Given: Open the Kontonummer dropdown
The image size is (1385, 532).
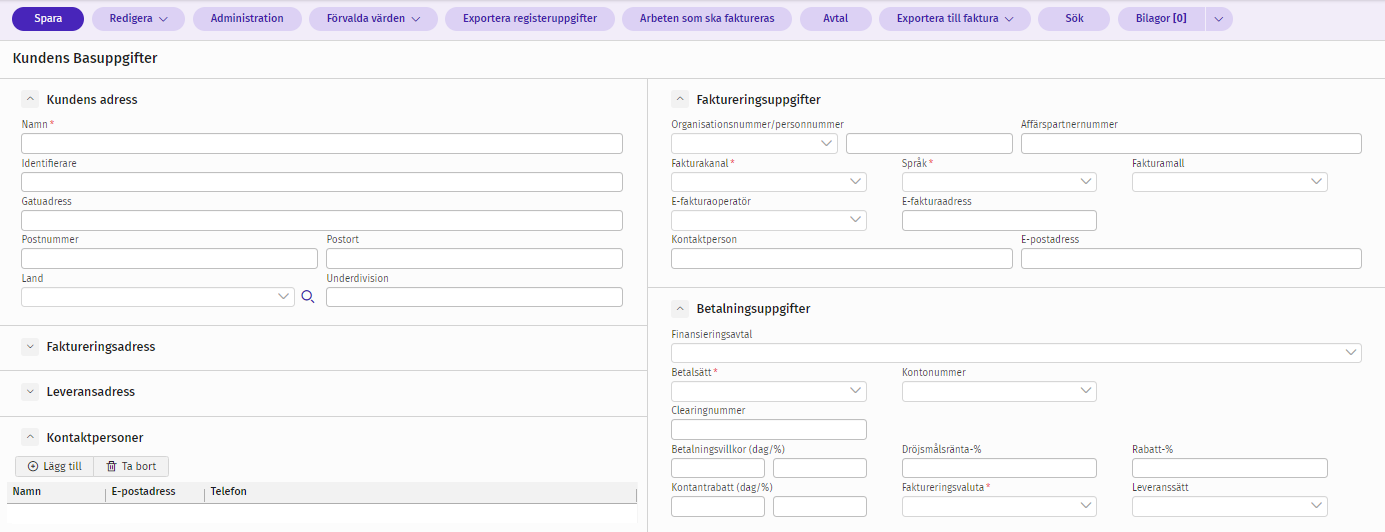Looking at the screenshot, I should pyautogui.click(x=999, y=391).
